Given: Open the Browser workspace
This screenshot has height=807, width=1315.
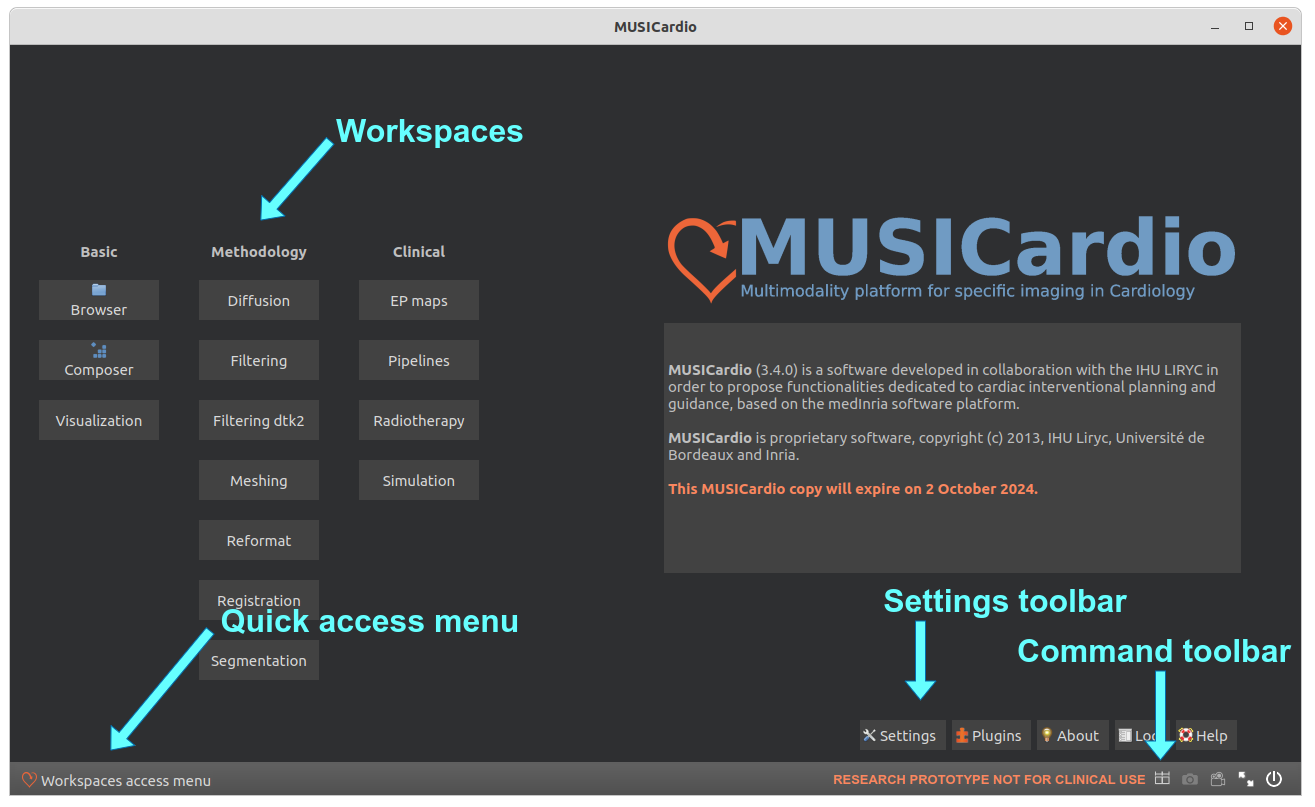Looking at the screenshot, I should click(x=99, y=300).
